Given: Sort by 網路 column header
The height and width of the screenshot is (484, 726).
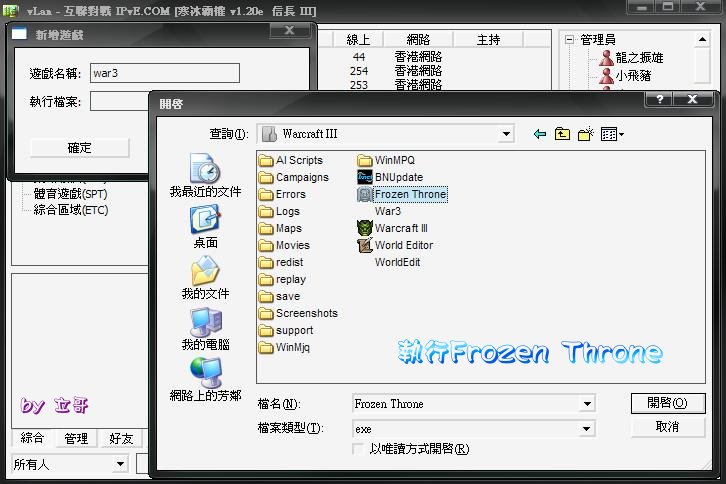Looking at the screenshot, I should [419, 40].
